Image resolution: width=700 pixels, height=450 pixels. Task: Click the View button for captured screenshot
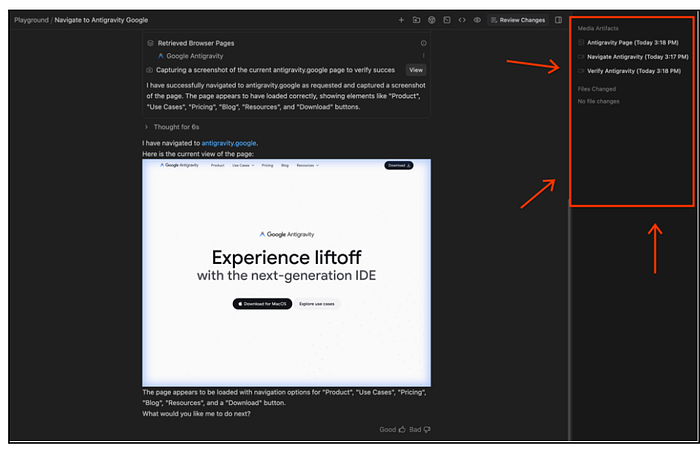[416, 70]
